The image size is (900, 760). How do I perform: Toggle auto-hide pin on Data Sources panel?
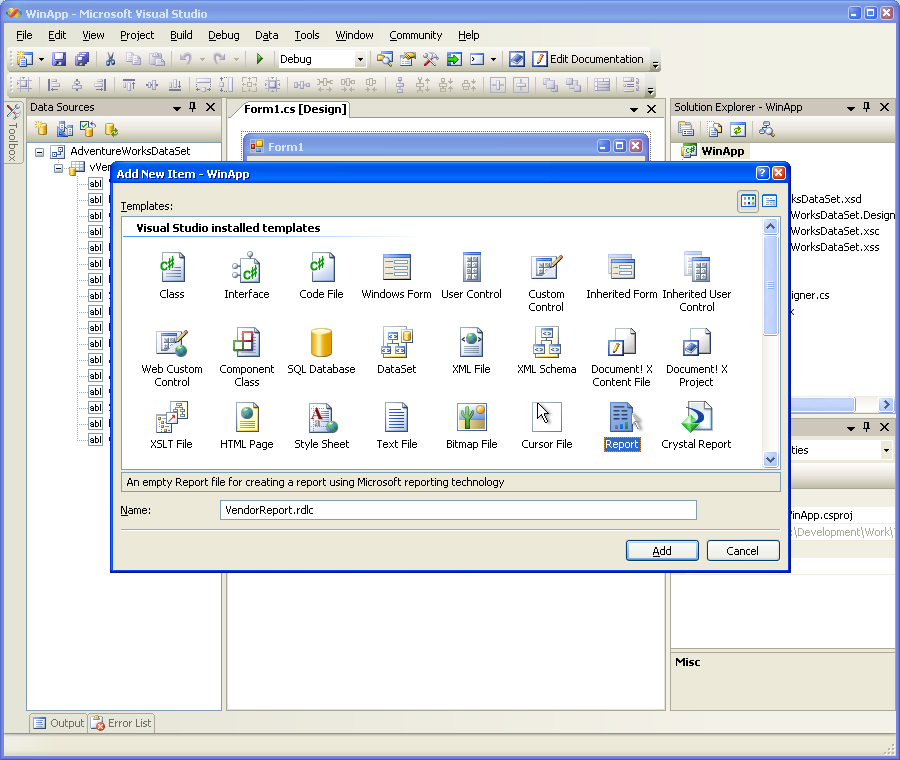tap(193, 107)
